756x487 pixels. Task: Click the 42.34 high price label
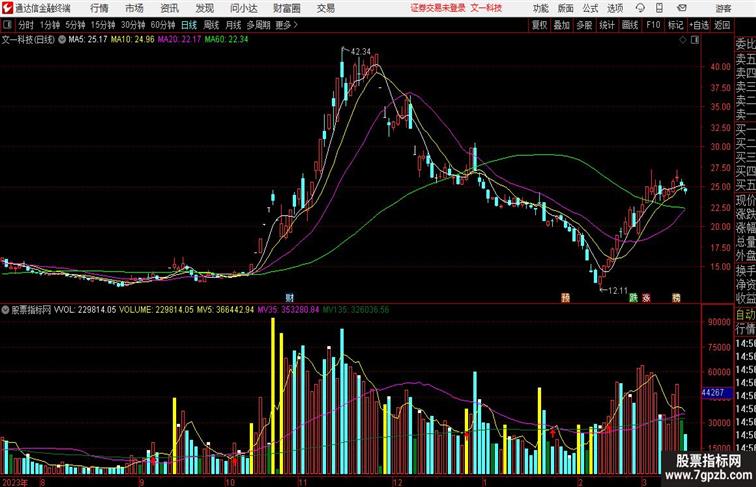361,52
